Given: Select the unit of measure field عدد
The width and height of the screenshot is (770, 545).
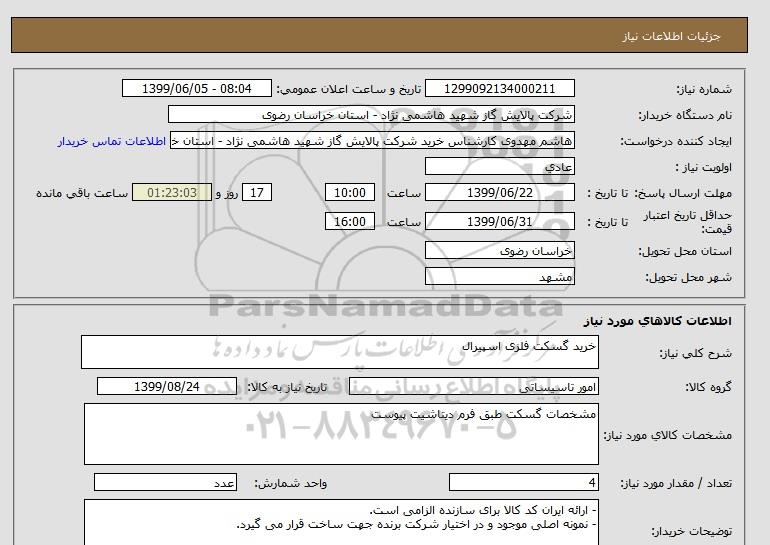Looking at the screenshot, I should (x=165, y=482).
